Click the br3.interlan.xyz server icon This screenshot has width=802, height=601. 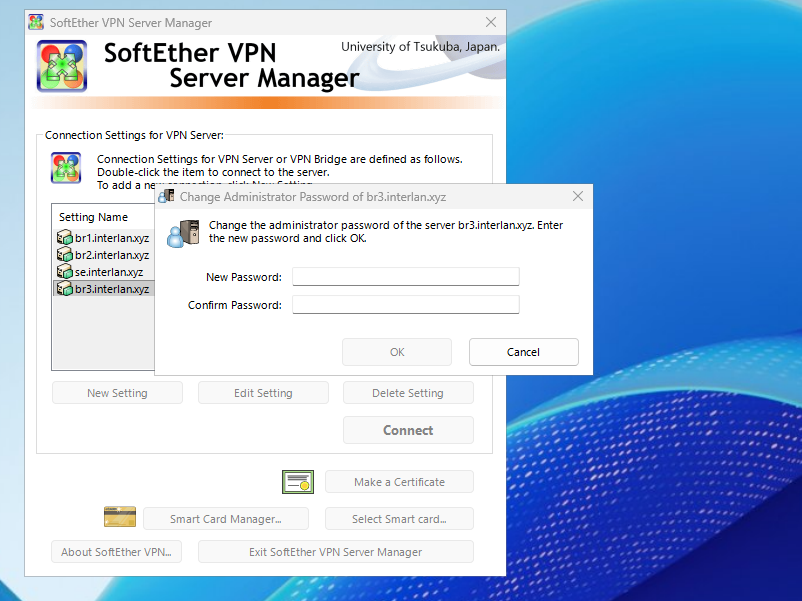pos(65,288)
